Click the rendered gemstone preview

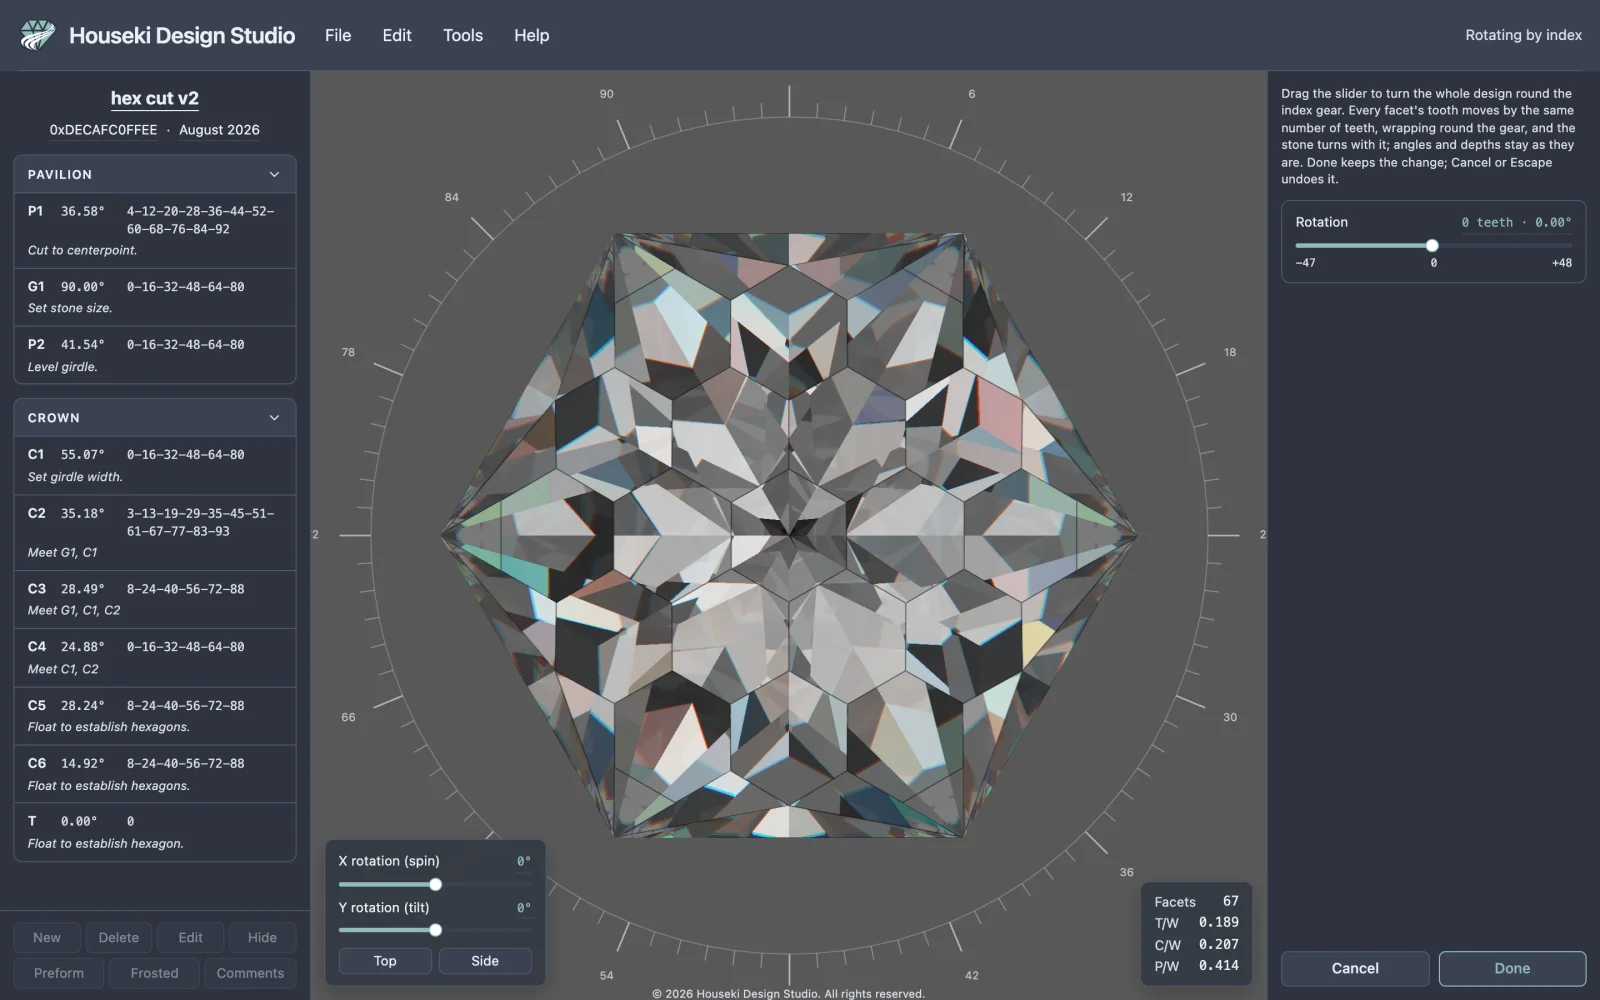tap(789, 535)
